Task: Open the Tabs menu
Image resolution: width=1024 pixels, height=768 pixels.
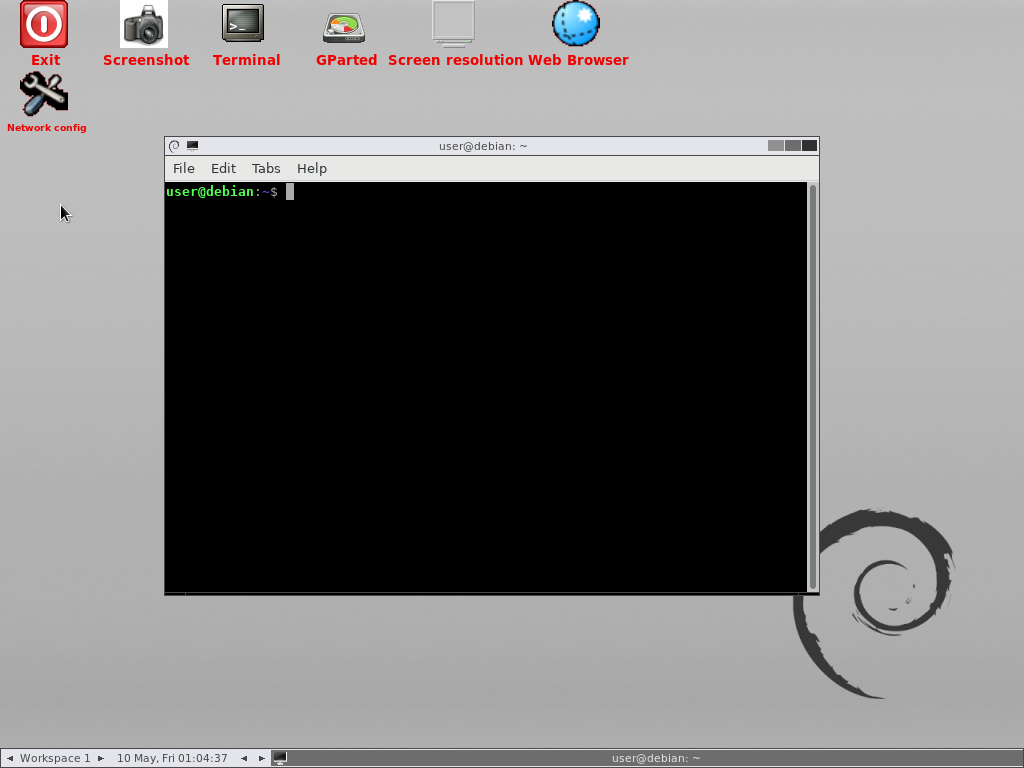Action: pos(266,168)
